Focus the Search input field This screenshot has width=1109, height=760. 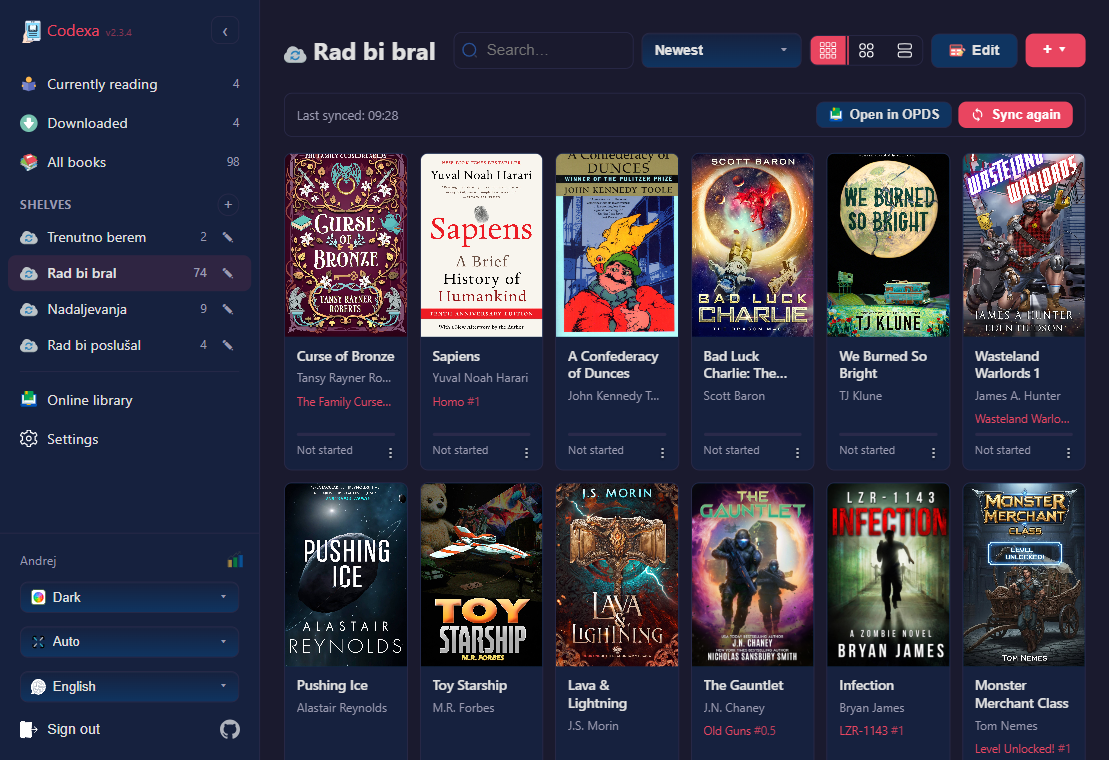point(543,50)
